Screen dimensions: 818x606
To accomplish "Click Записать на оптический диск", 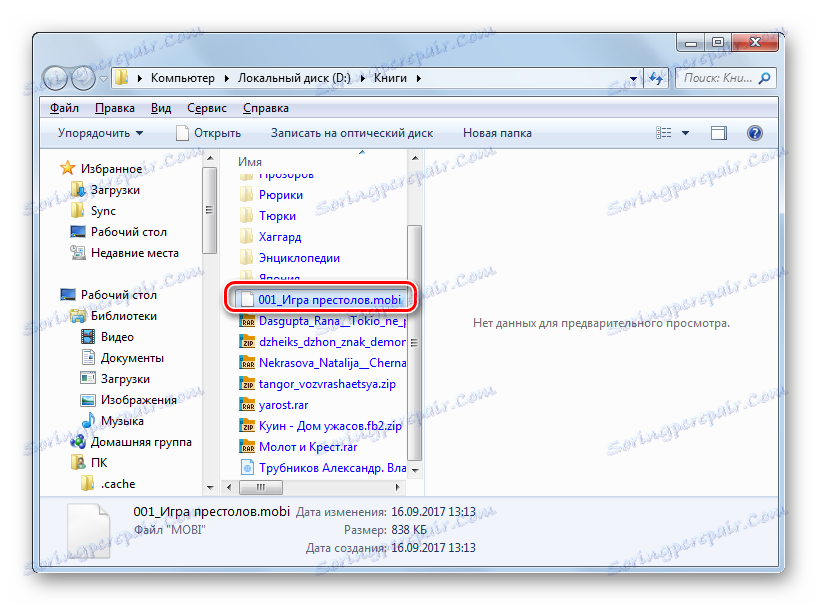I will tap(352, 133).
